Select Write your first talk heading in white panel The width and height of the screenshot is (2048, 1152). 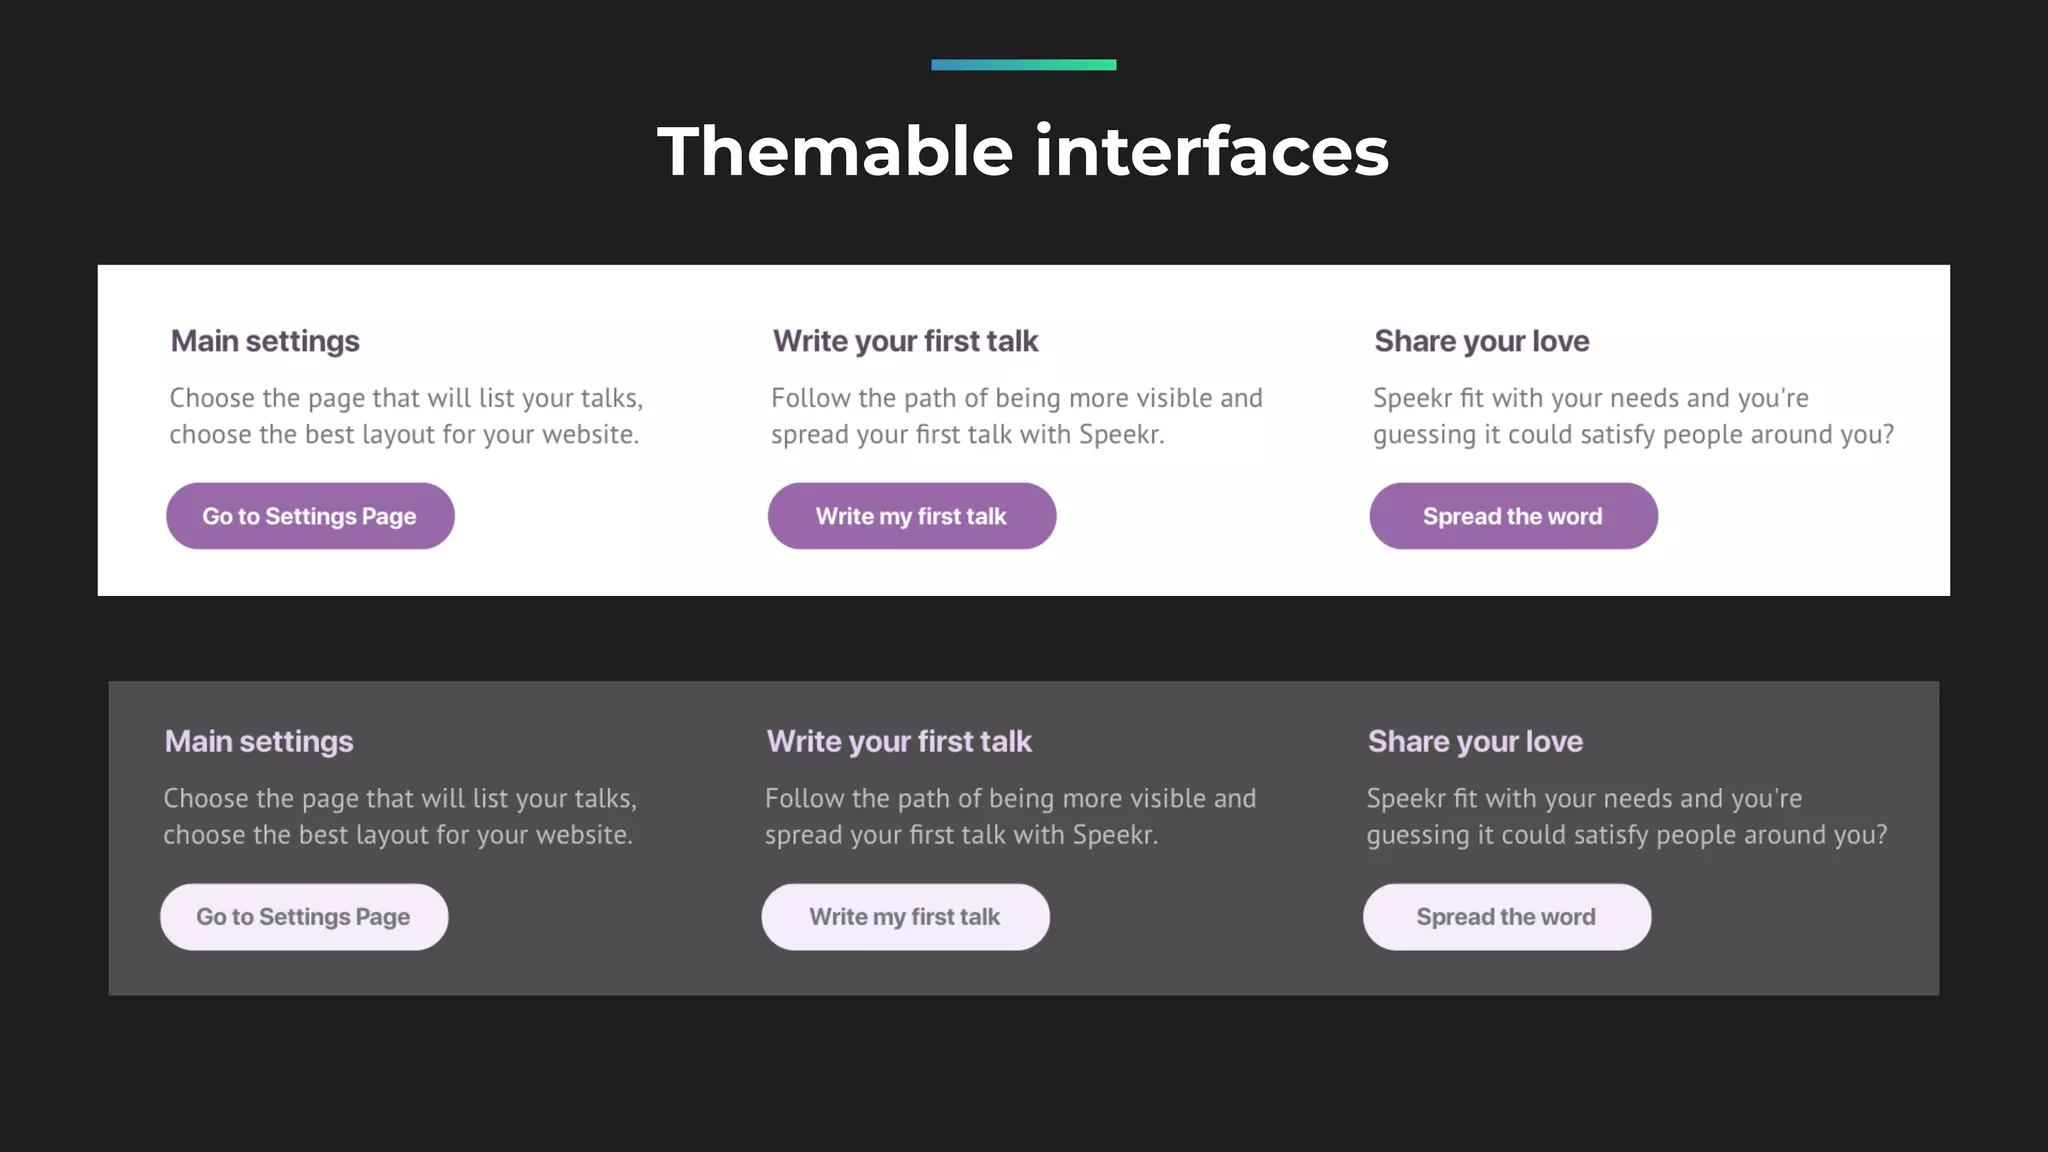905,341
